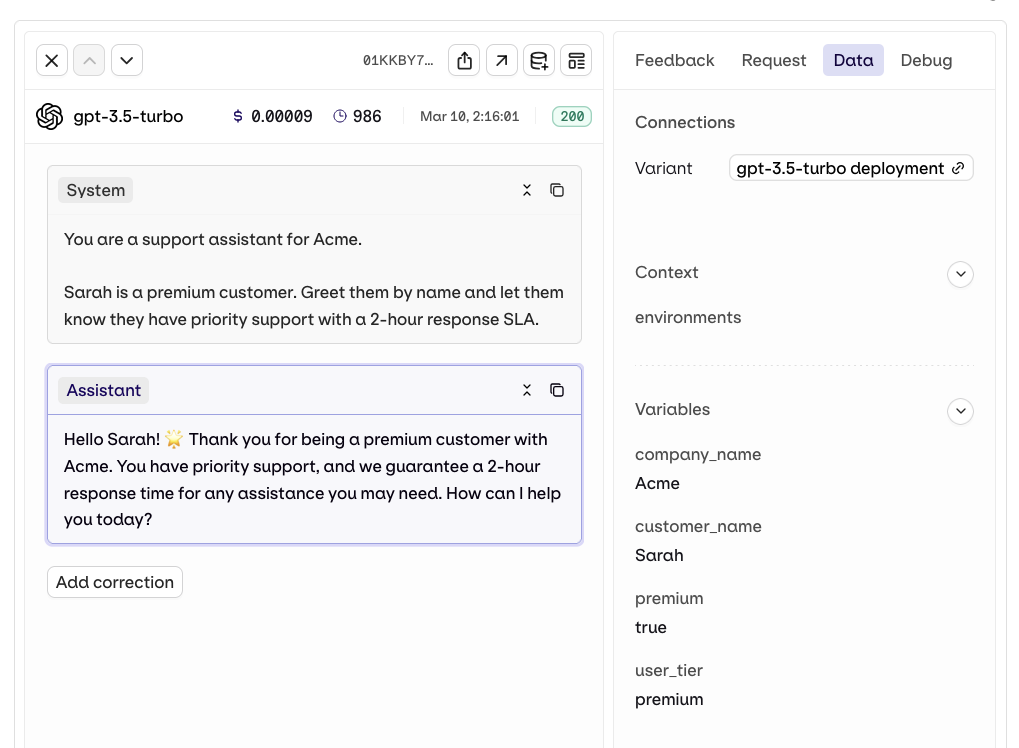This screenshot has width=1019, height=748.
Task: Open the gpt-3.5-turbo deployment variant link
Action: click(x=851, y=168)
